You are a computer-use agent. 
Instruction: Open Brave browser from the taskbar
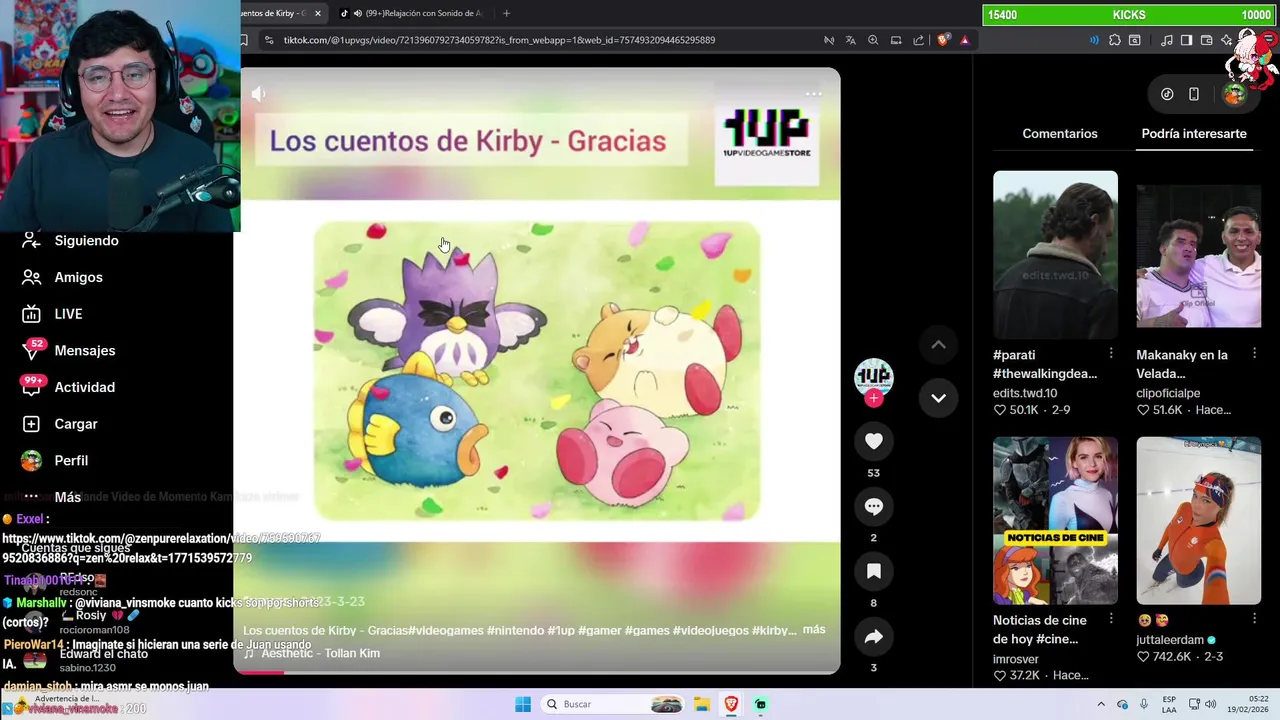[731, 704]
